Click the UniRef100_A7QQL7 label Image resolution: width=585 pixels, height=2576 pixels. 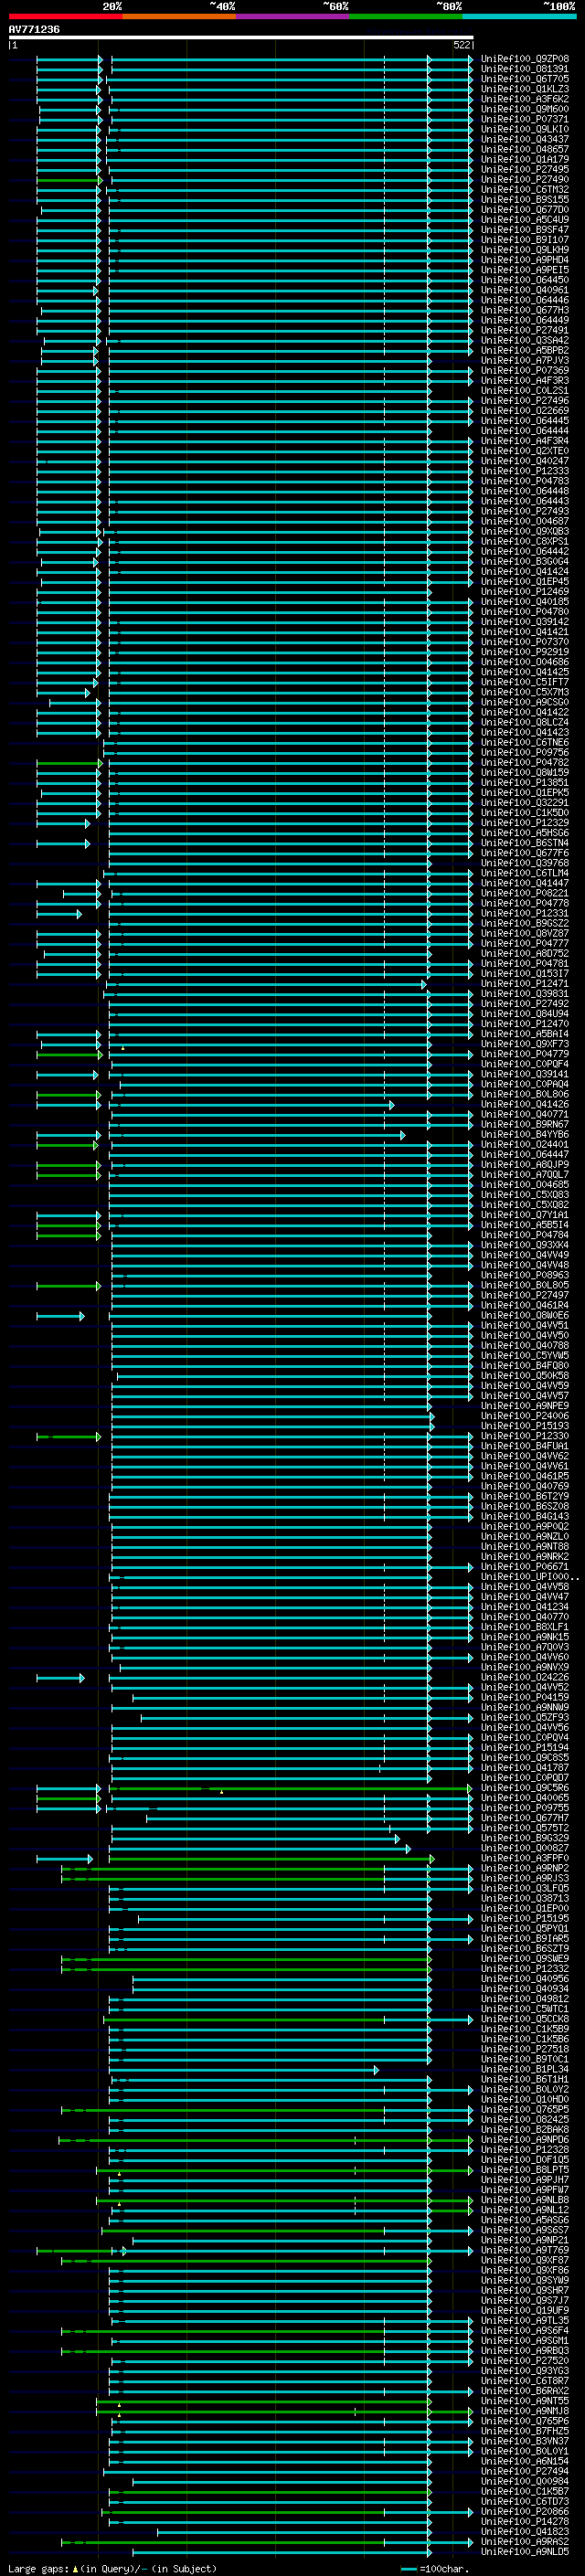click(525, 1175)
